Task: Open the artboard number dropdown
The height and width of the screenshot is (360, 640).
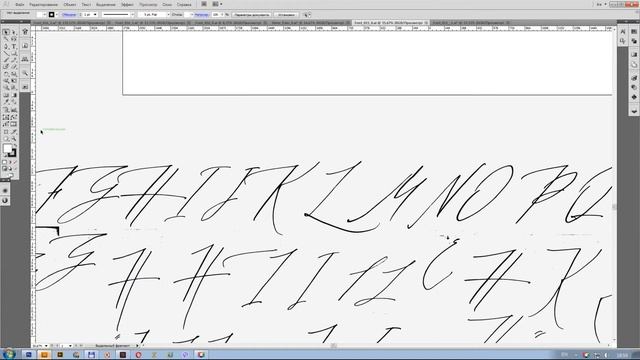Action: [x=70, y=346]
